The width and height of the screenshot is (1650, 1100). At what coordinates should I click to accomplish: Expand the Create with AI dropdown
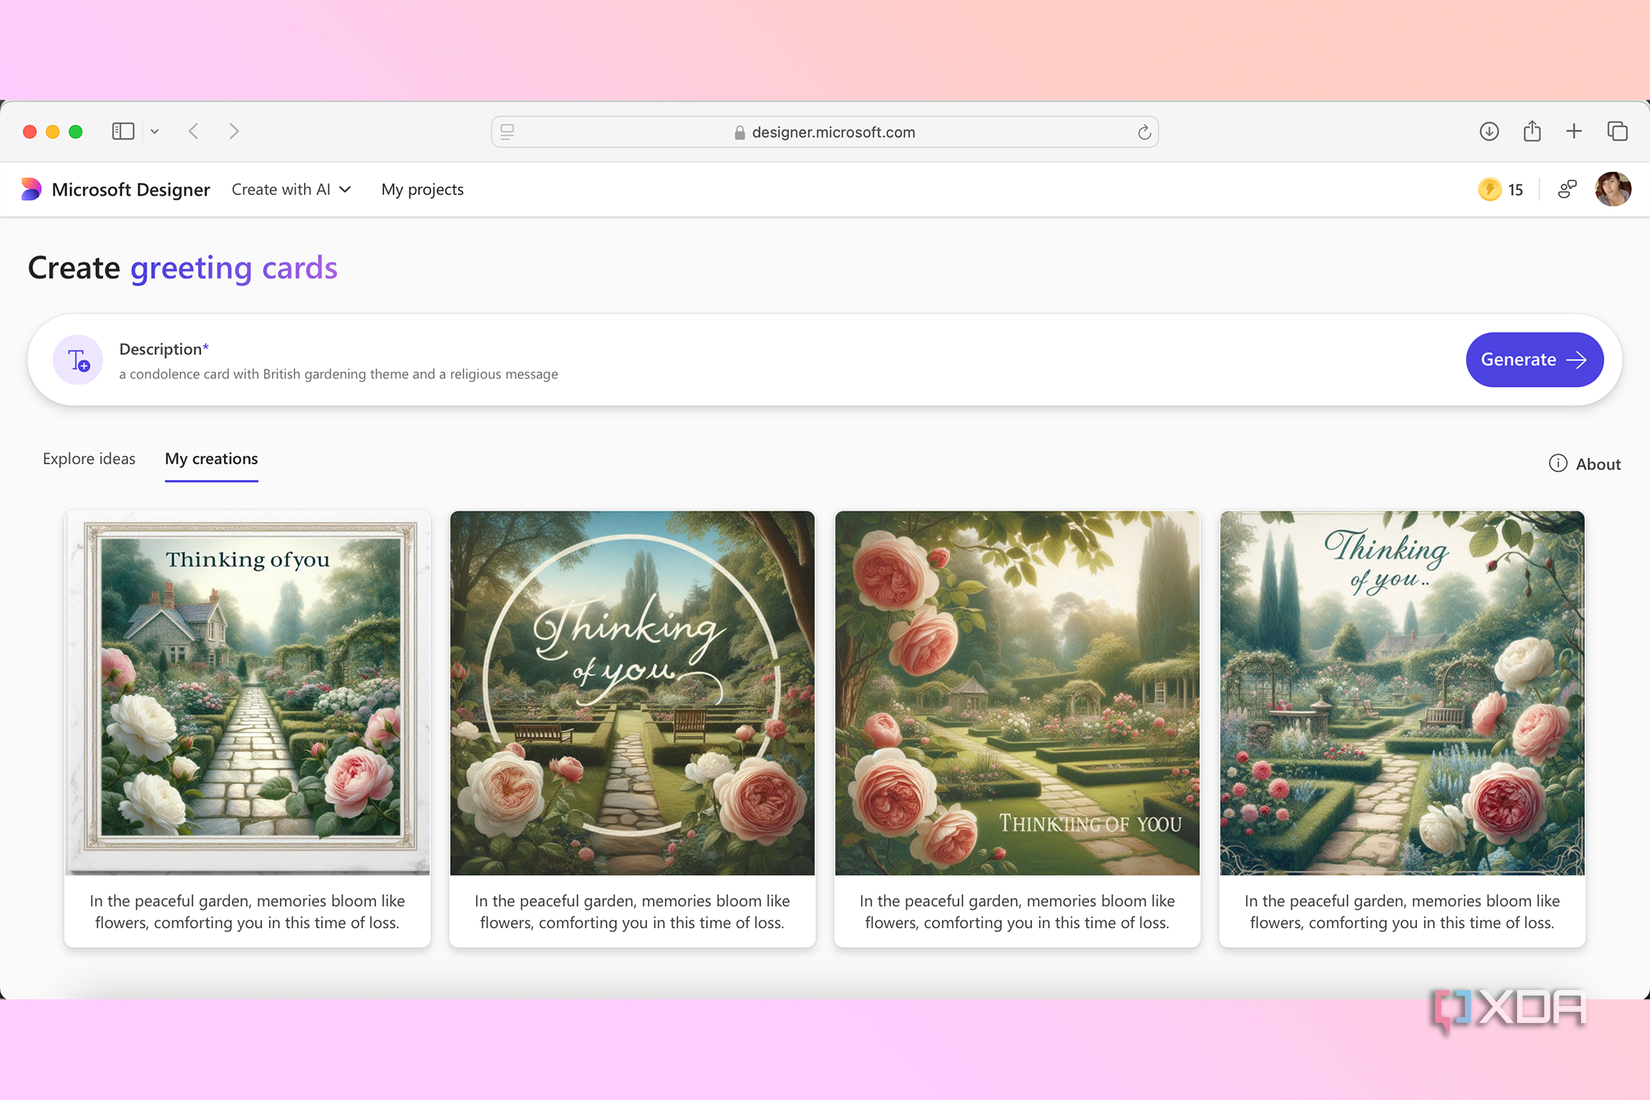point(291,189)
